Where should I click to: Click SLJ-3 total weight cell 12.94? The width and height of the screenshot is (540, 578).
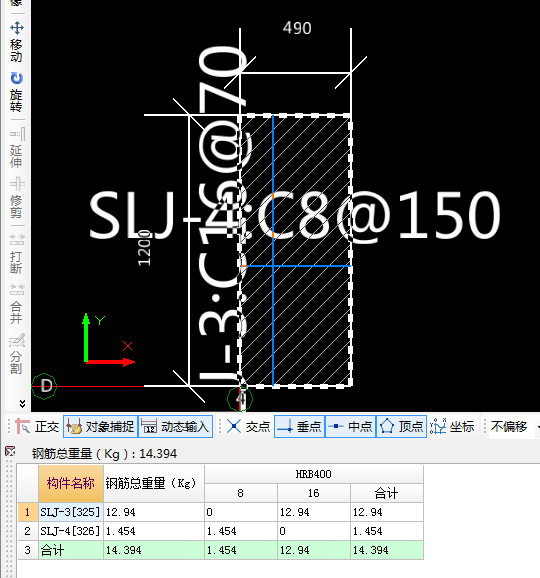point(154,512)
